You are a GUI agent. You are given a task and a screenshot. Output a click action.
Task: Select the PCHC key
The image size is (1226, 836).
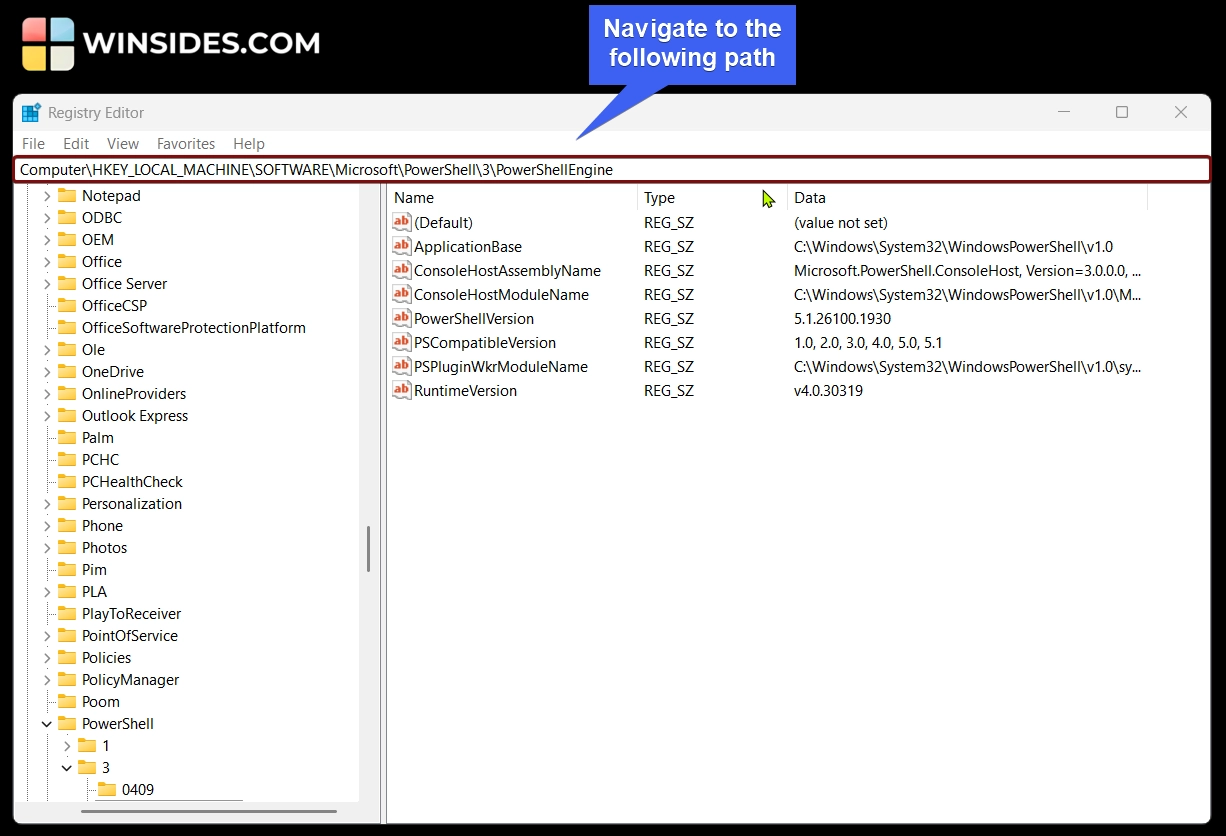[100, 459]
